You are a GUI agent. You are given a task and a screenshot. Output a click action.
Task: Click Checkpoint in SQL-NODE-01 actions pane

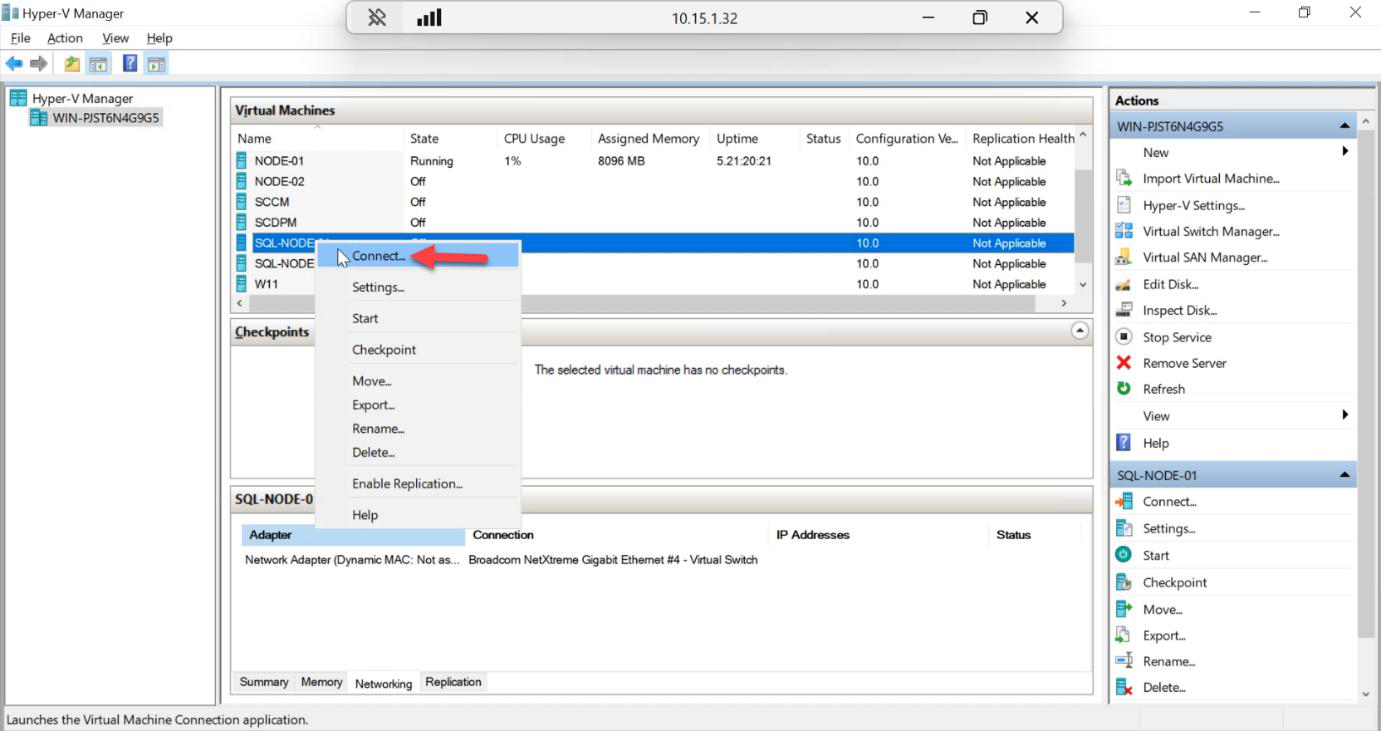pyautogui.click(x=1175, y=582)
